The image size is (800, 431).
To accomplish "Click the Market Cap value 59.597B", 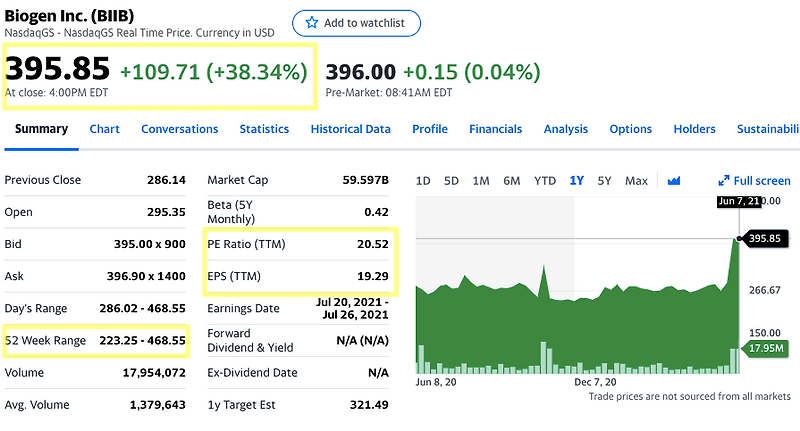I will pos(365,180).
